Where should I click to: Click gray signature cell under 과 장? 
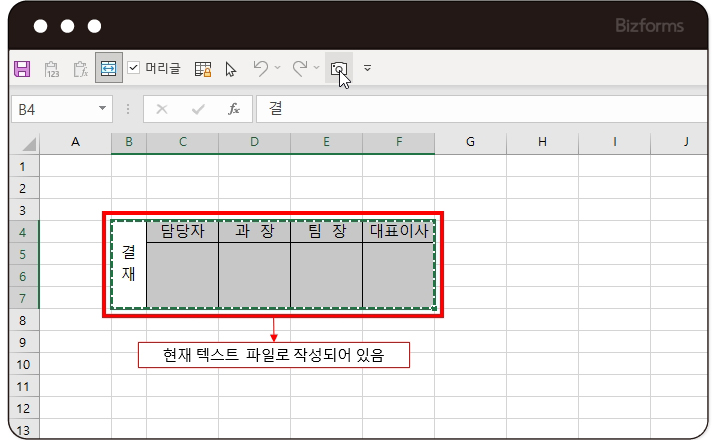click(254, 275)
